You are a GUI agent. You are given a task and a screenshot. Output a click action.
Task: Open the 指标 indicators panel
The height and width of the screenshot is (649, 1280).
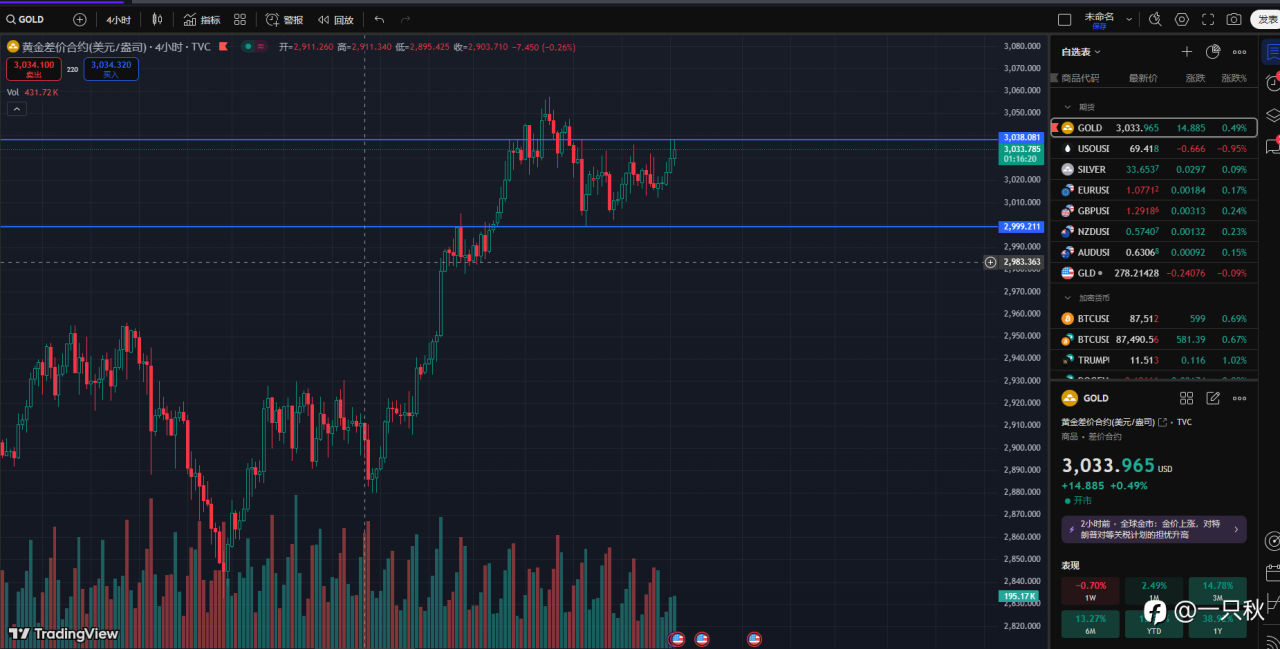coord(201,19)
